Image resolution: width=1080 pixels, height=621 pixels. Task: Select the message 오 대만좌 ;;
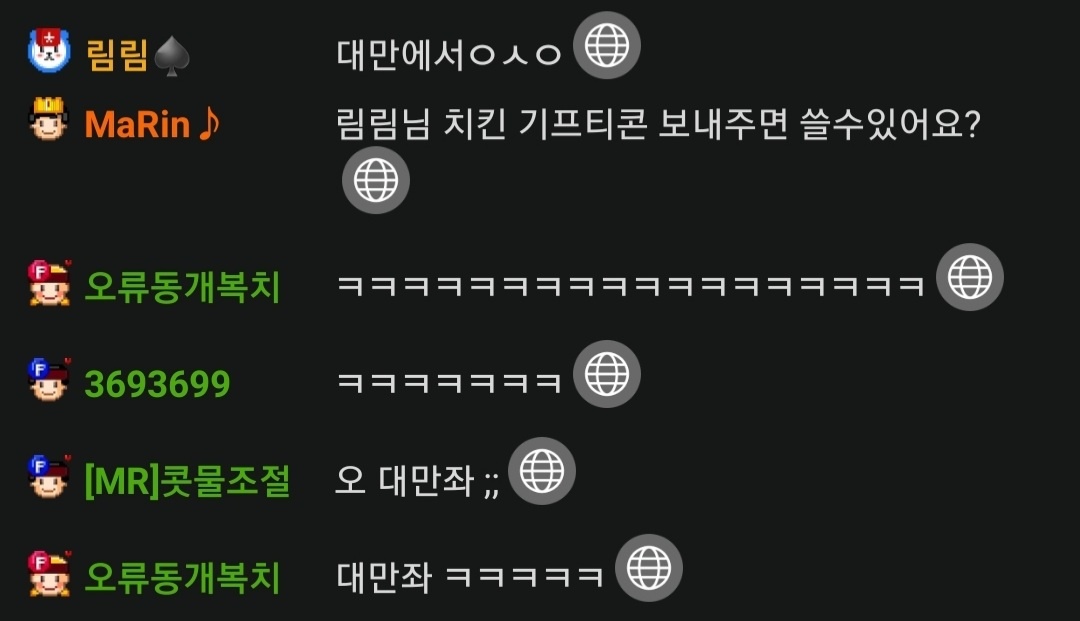417,481
